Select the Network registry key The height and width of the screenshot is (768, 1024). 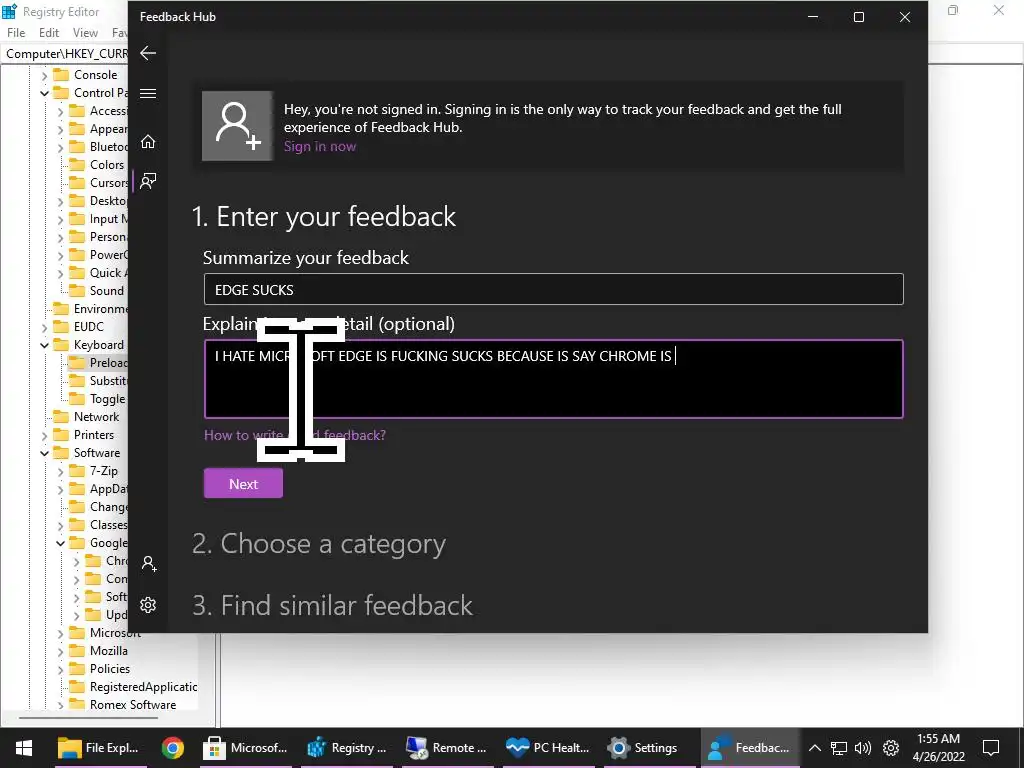(97, 417)
